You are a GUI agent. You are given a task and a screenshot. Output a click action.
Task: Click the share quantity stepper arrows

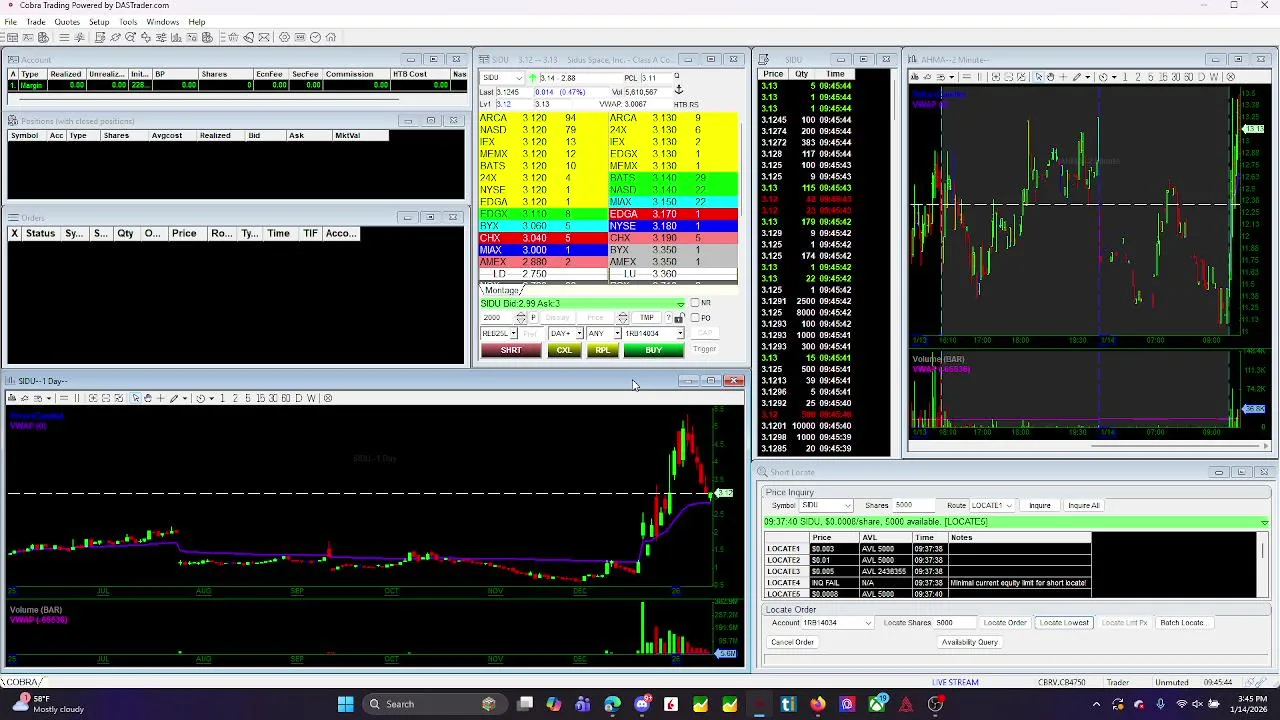521,318
